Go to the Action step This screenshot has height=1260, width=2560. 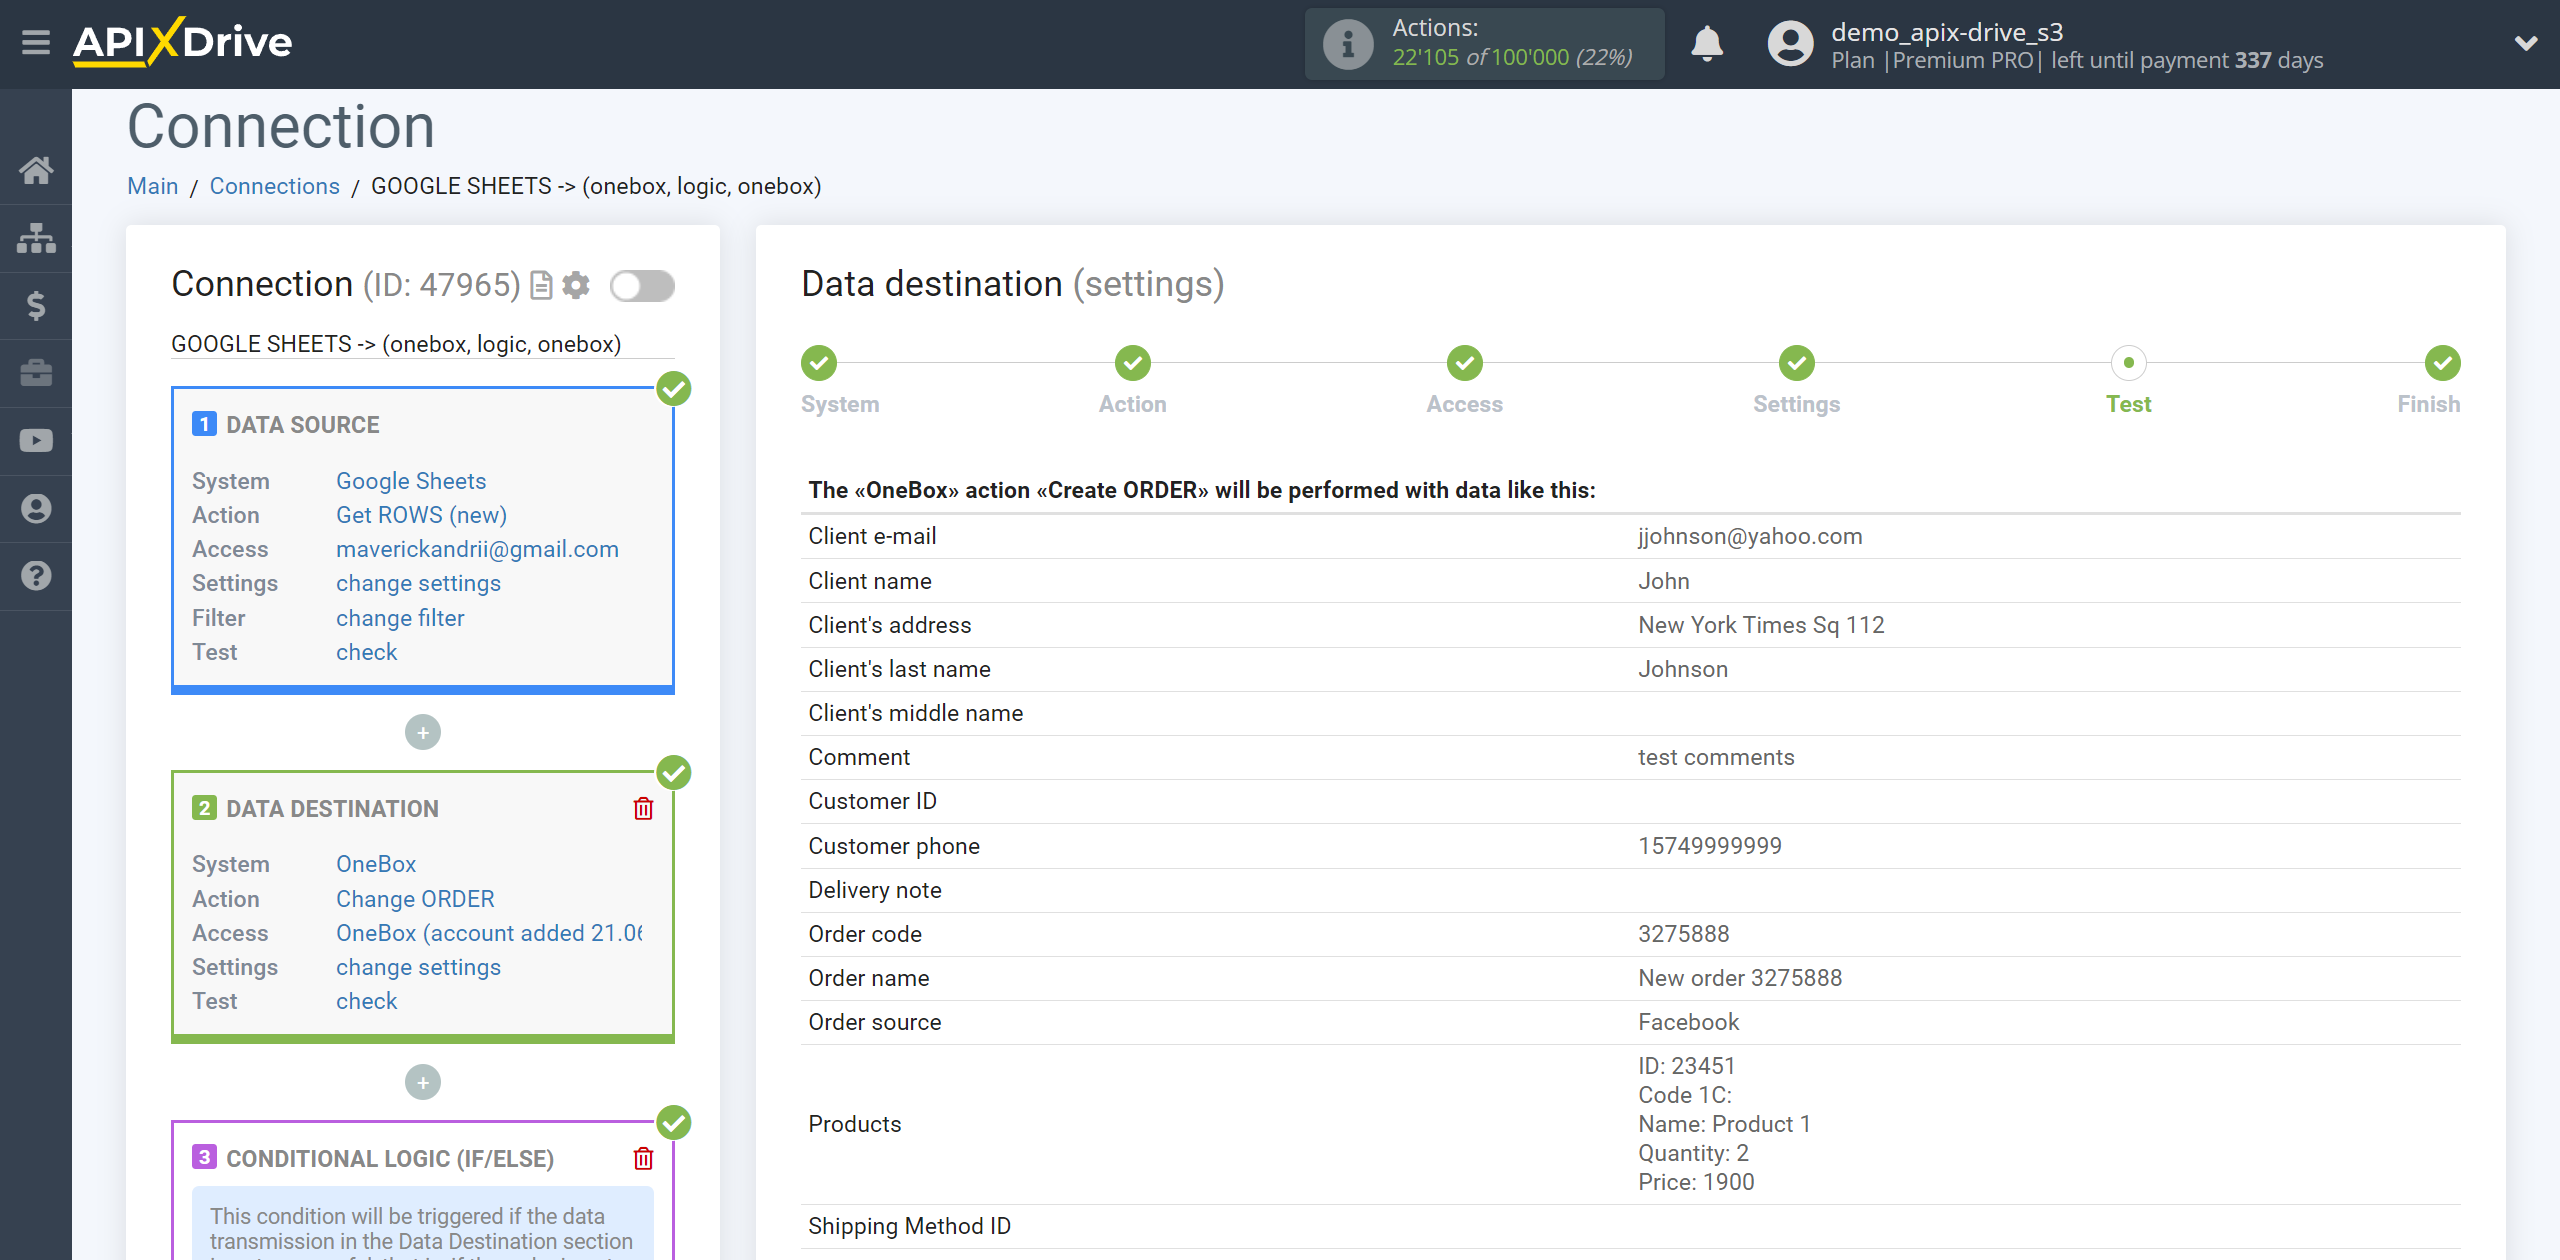1133,363
